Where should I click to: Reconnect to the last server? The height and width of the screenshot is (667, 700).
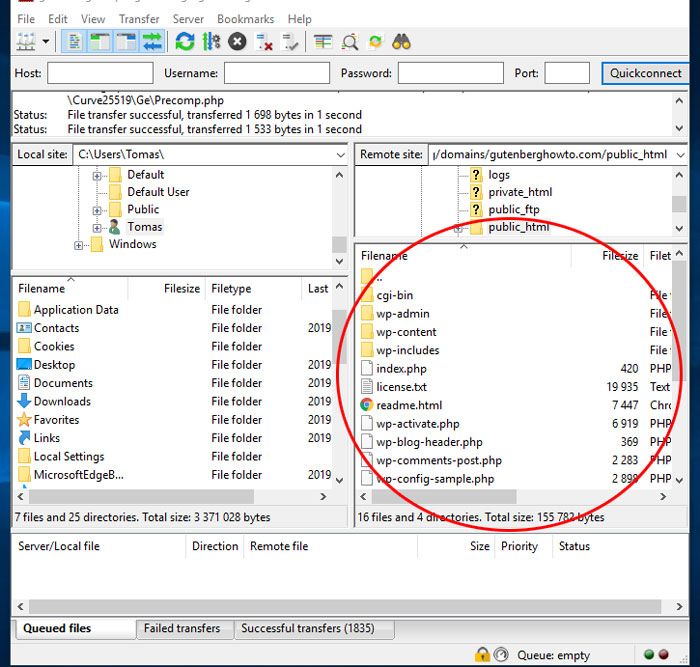coord(290,42)
